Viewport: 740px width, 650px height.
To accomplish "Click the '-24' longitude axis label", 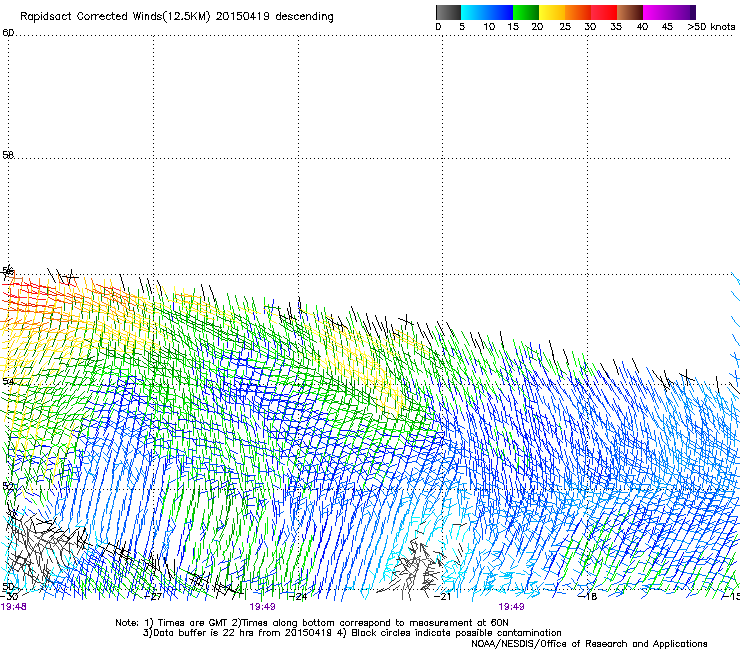I will coord(298,596).
